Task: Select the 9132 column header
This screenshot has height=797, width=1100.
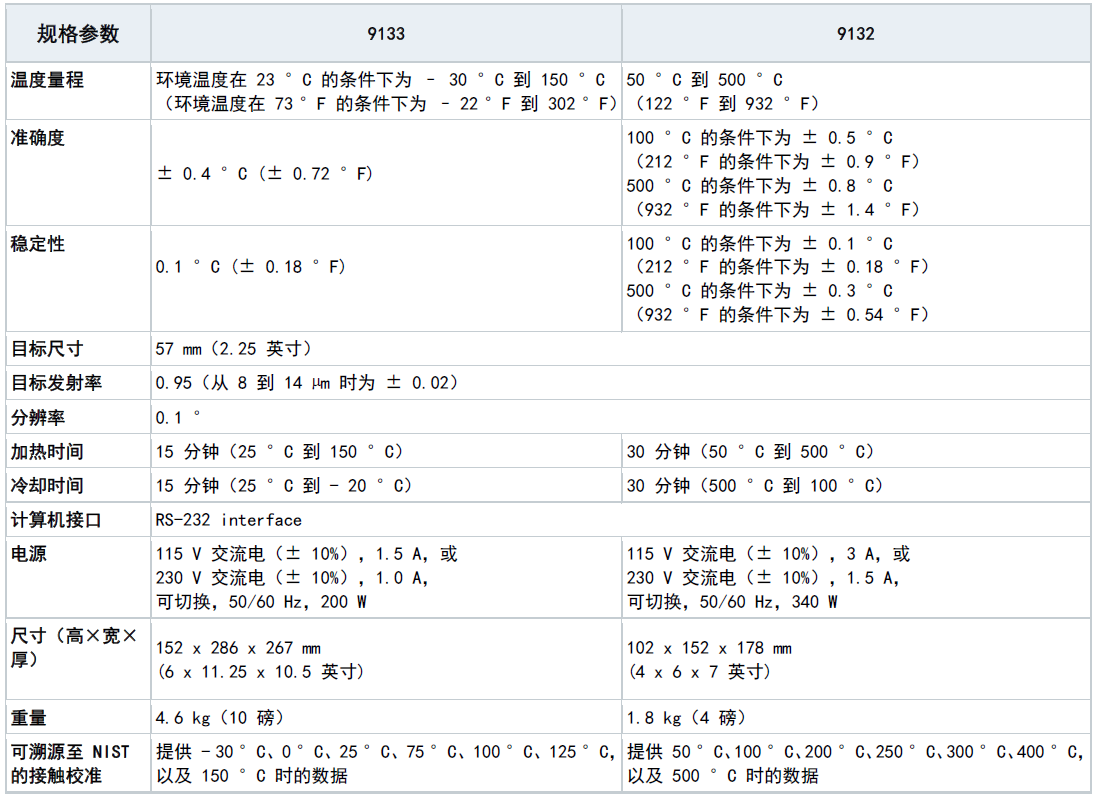Action: click(855, 34)
